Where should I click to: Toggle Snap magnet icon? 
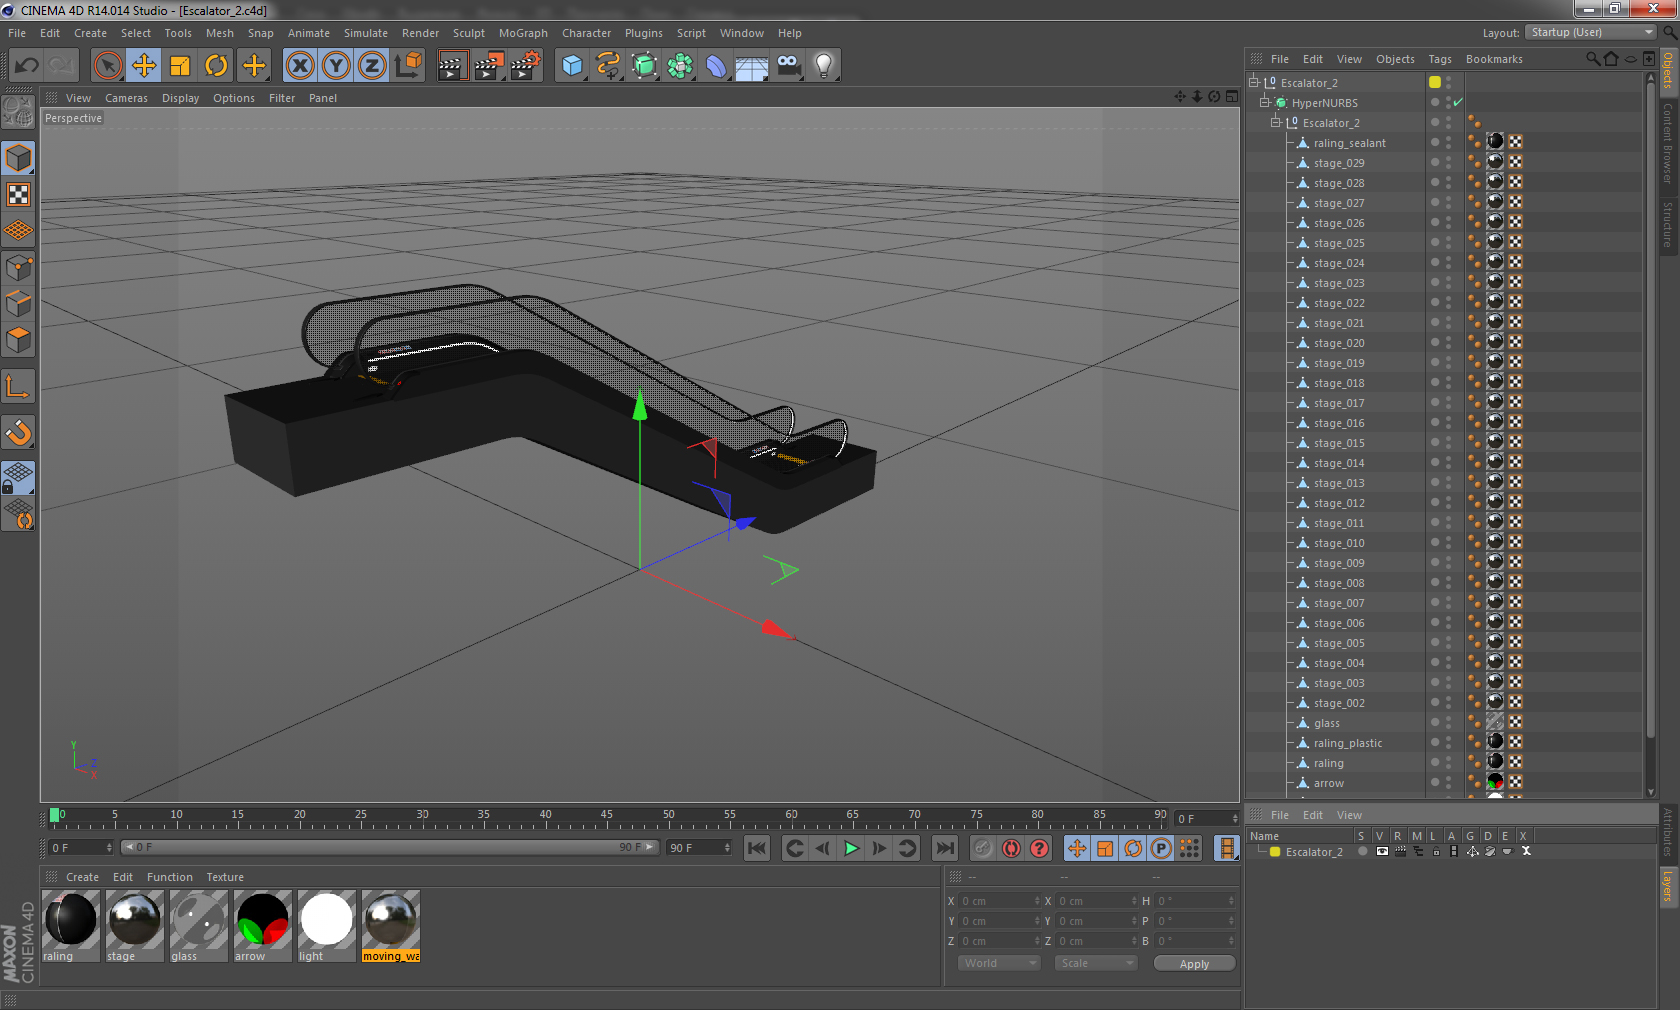click(19, 432)
